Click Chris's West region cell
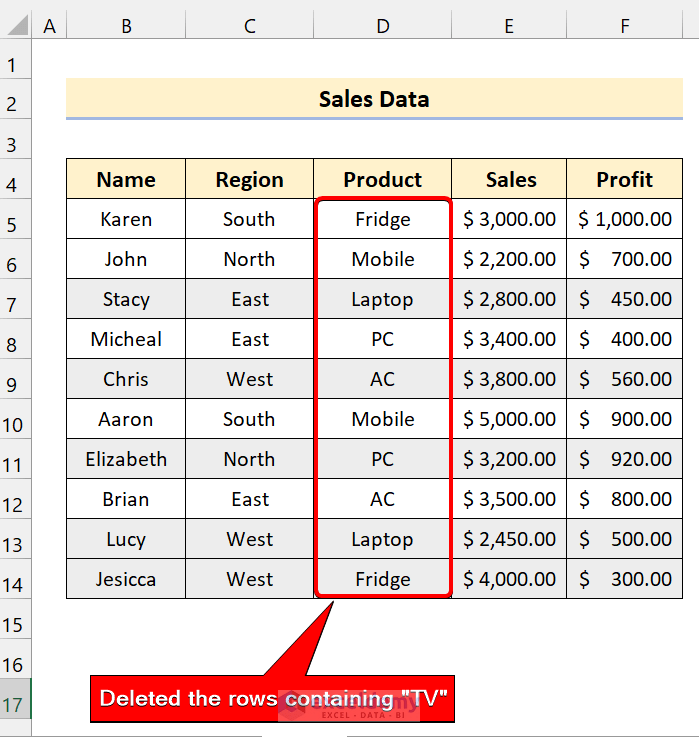The height and width of the screenshot is (737, 699). (x=250, y=378)
